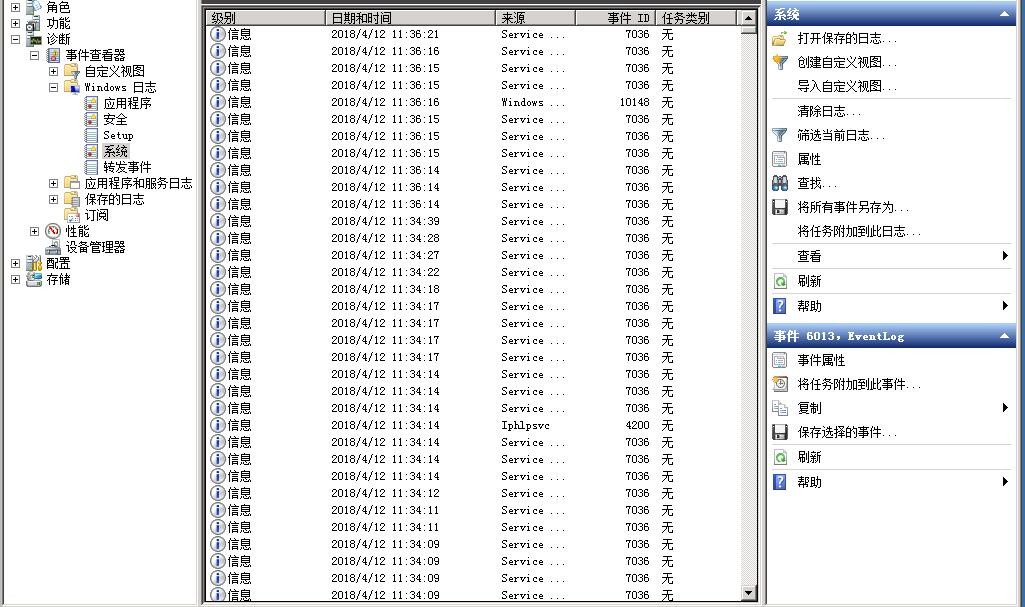
Task: Click the 刷新 icon under 事件 6013 section
Action: (x=779, y=457)
